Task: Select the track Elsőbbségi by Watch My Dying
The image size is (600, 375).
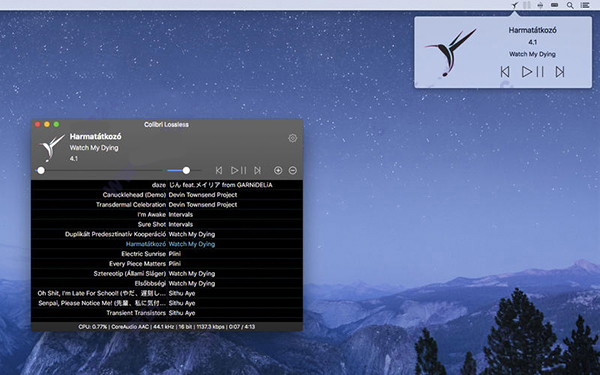Action: (x=167, y=284)
